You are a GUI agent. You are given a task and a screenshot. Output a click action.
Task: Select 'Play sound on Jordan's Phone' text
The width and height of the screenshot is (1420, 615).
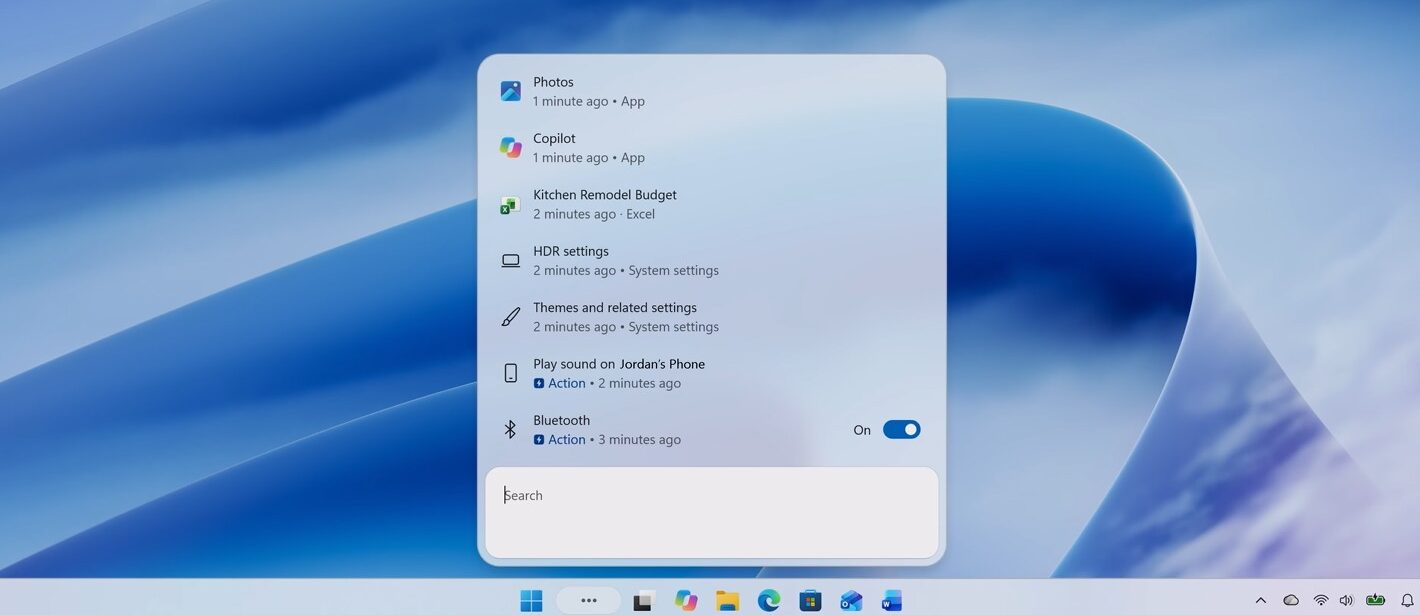pyautogui.click(x=619, y=364)
